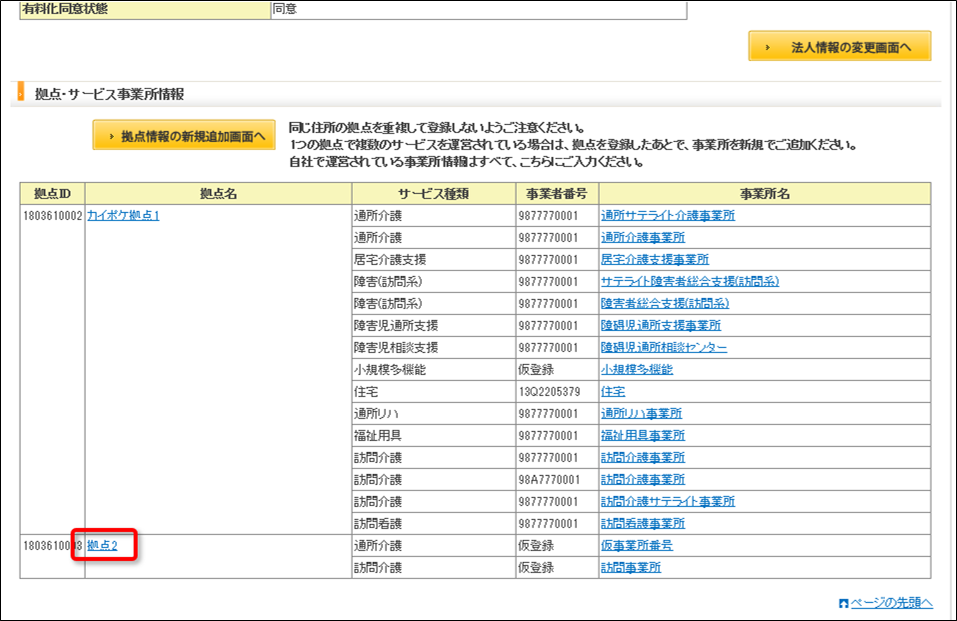
Task: Open 居宅介護支援事業所 link
Action: coord(655,260)
